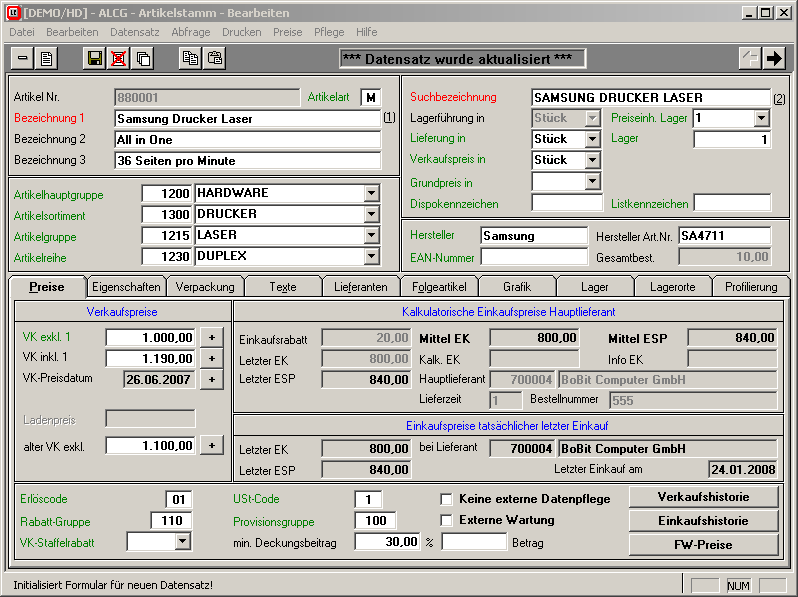Image resolution: width=798 pixels, height=597 pixels.
Task: Switch to the Lieferanten tab
Action: 360,287
